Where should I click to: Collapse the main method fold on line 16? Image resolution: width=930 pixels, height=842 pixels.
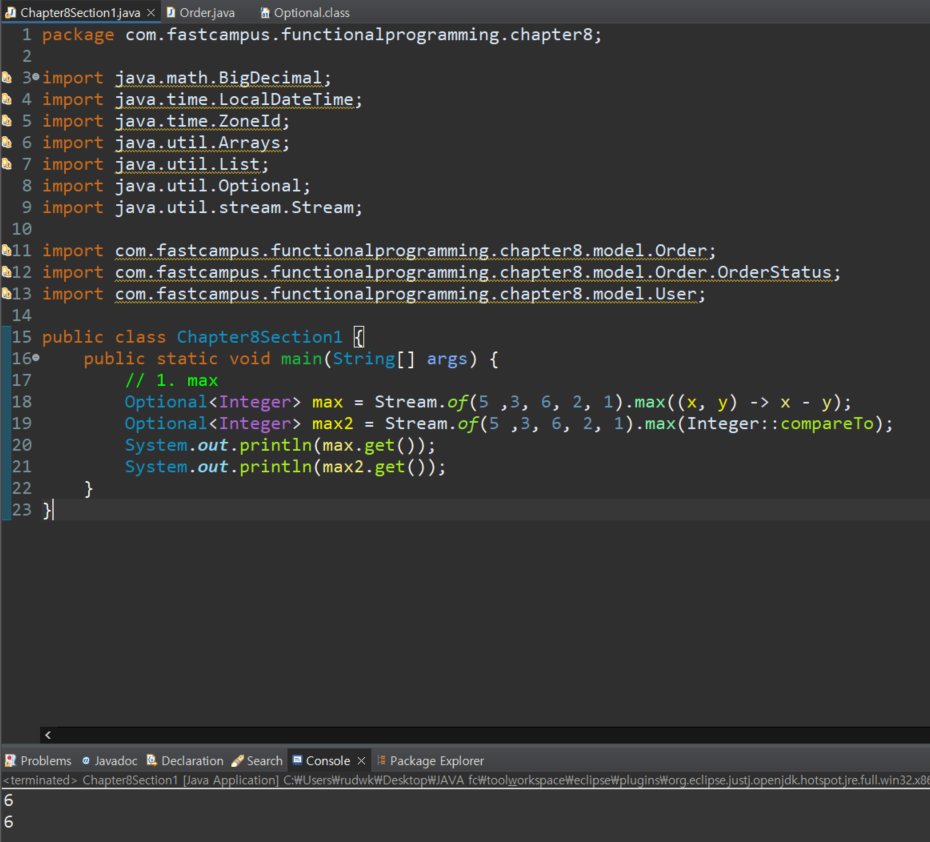point(36,358)
